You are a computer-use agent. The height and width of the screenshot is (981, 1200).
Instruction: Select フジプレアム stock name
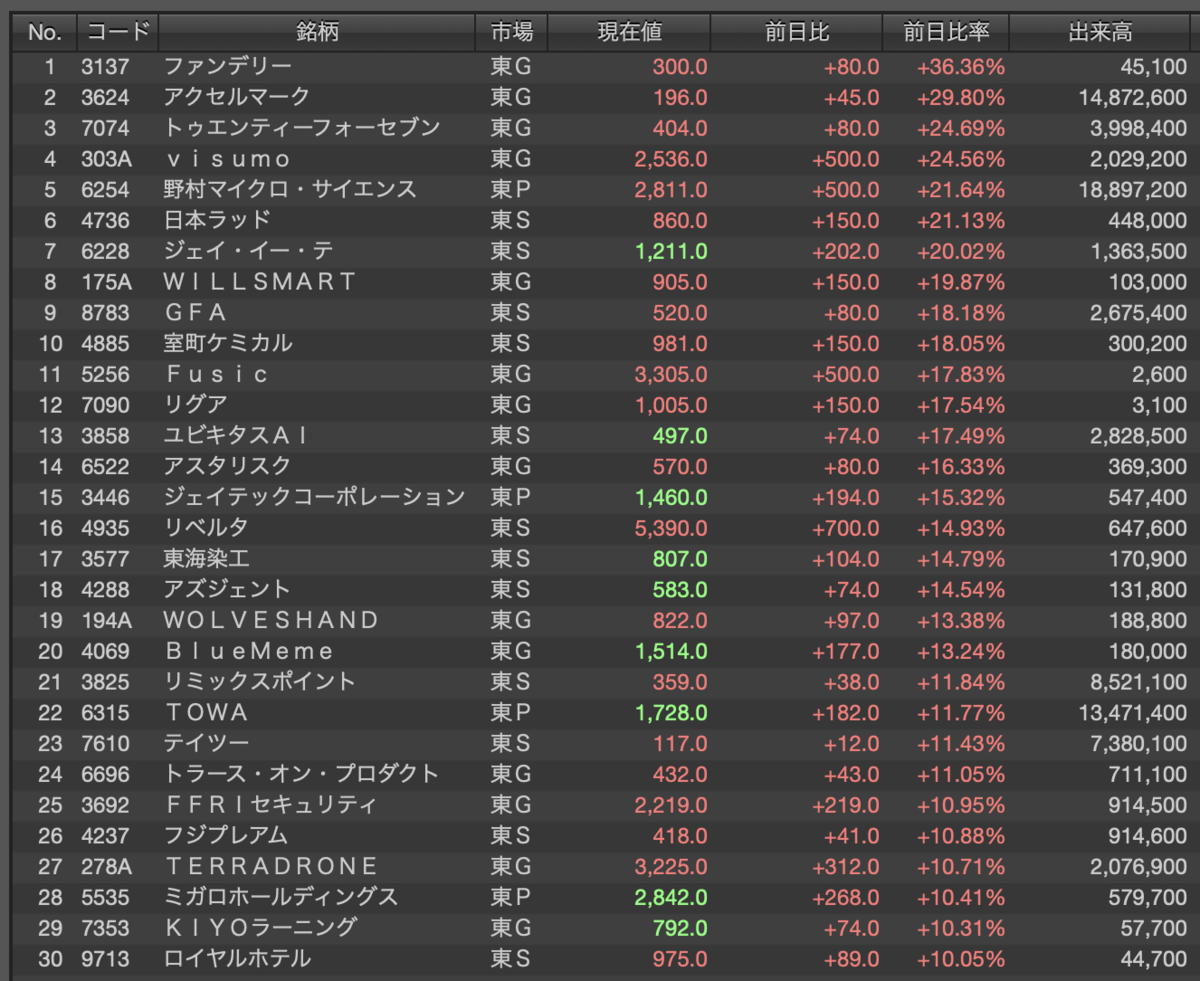227,836
